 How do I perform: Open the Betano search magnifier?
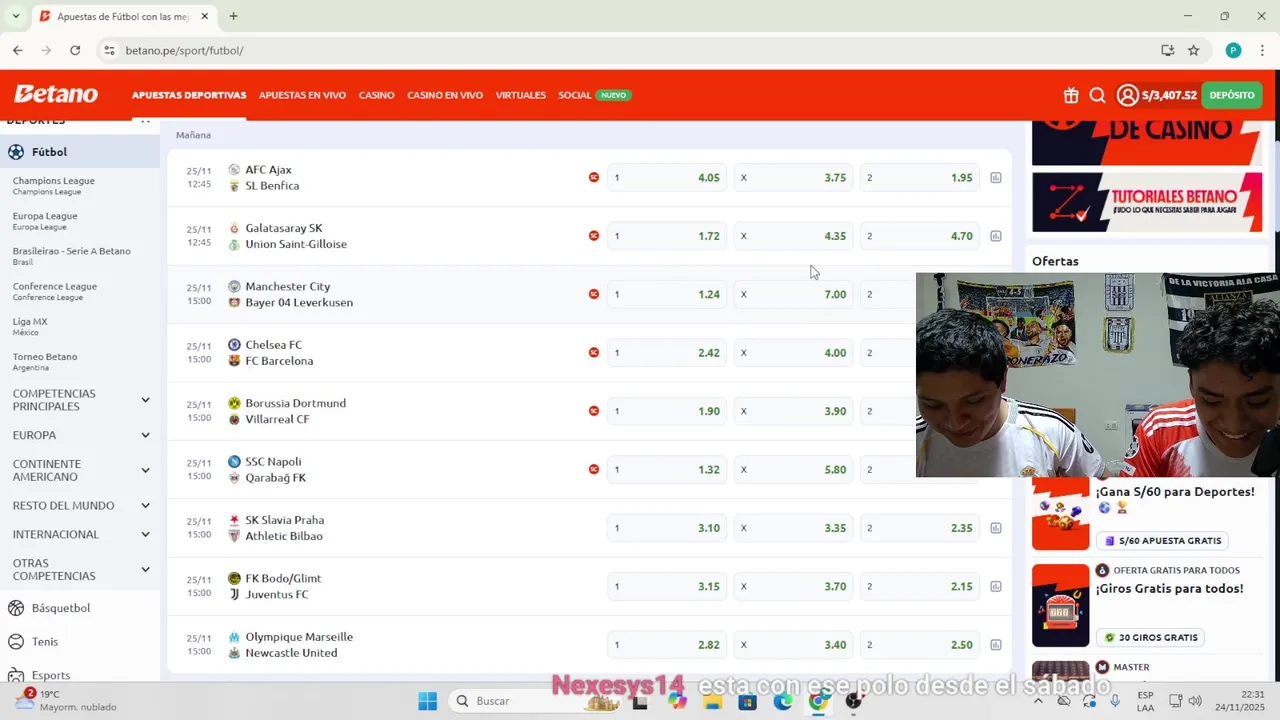(x=1097, y=95)
